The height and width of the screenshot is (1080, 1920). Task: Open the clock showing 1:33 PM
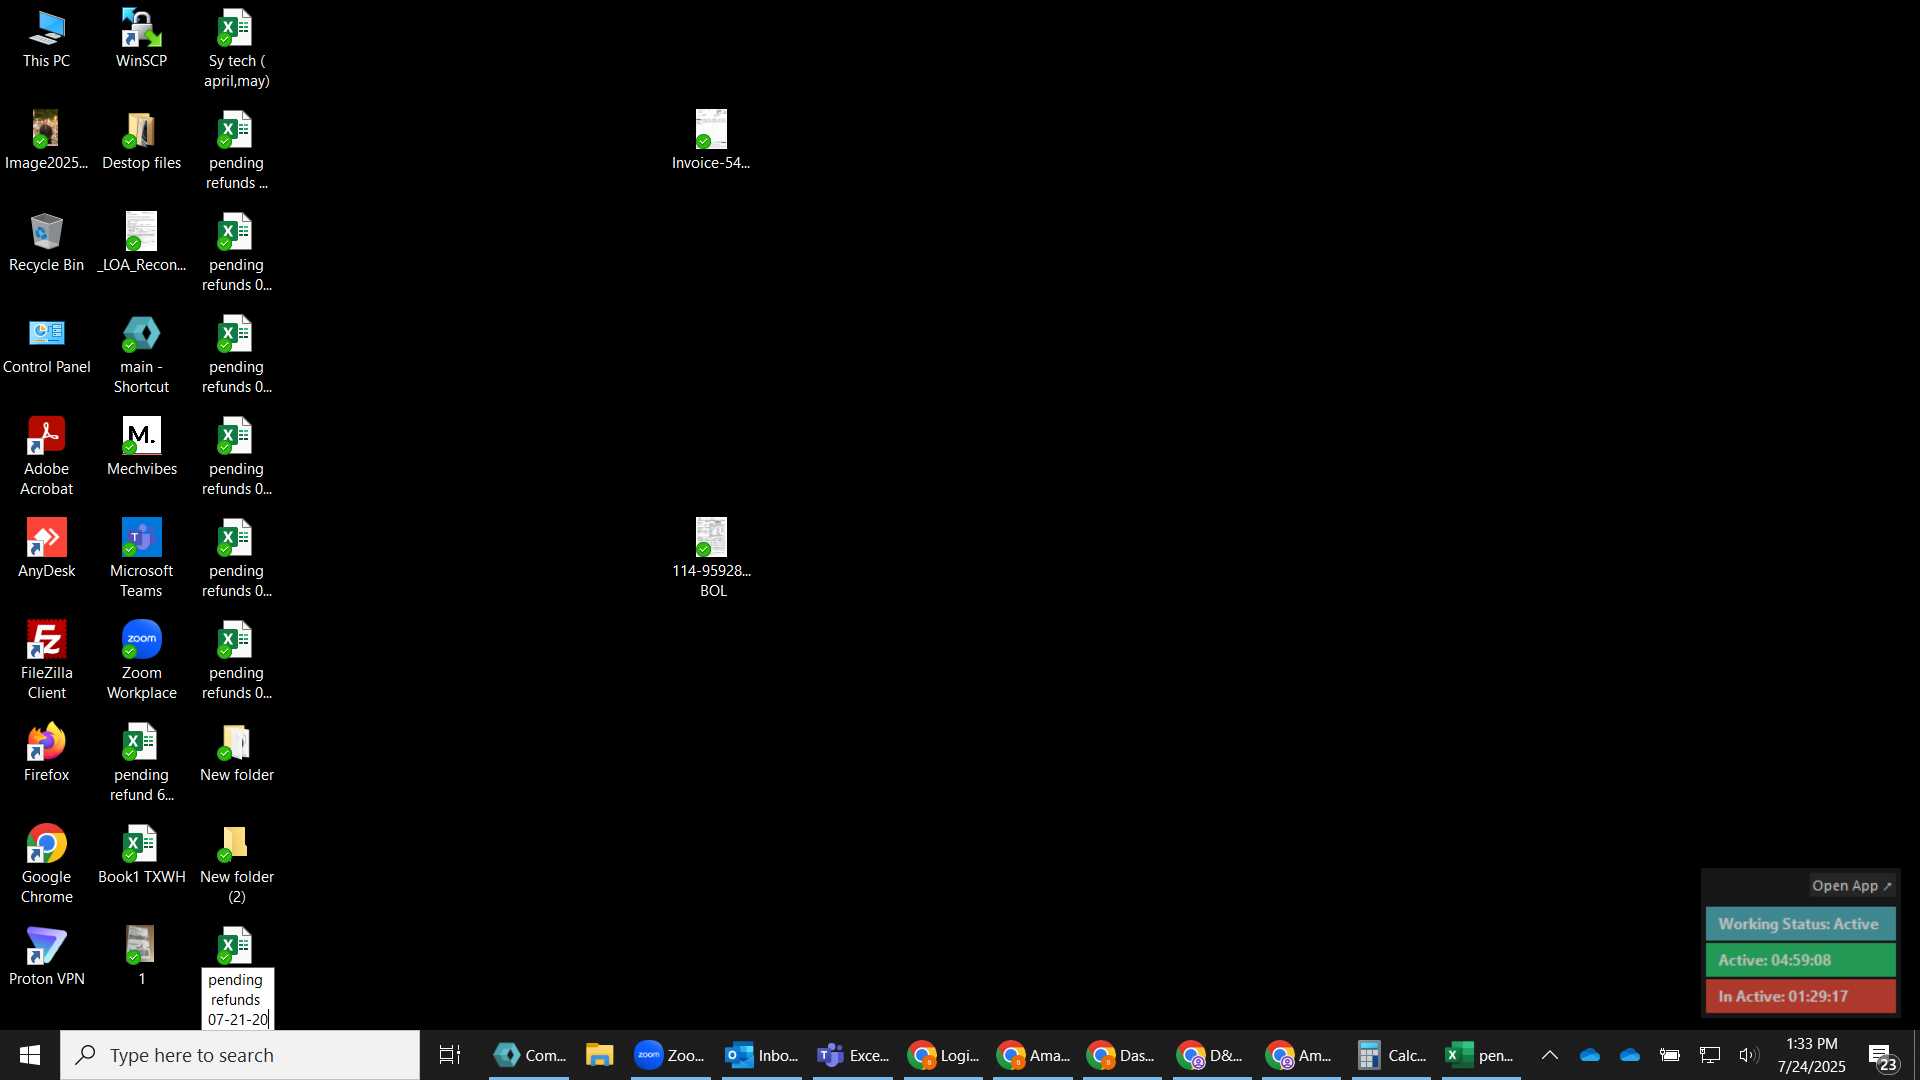point(1812,1055)
